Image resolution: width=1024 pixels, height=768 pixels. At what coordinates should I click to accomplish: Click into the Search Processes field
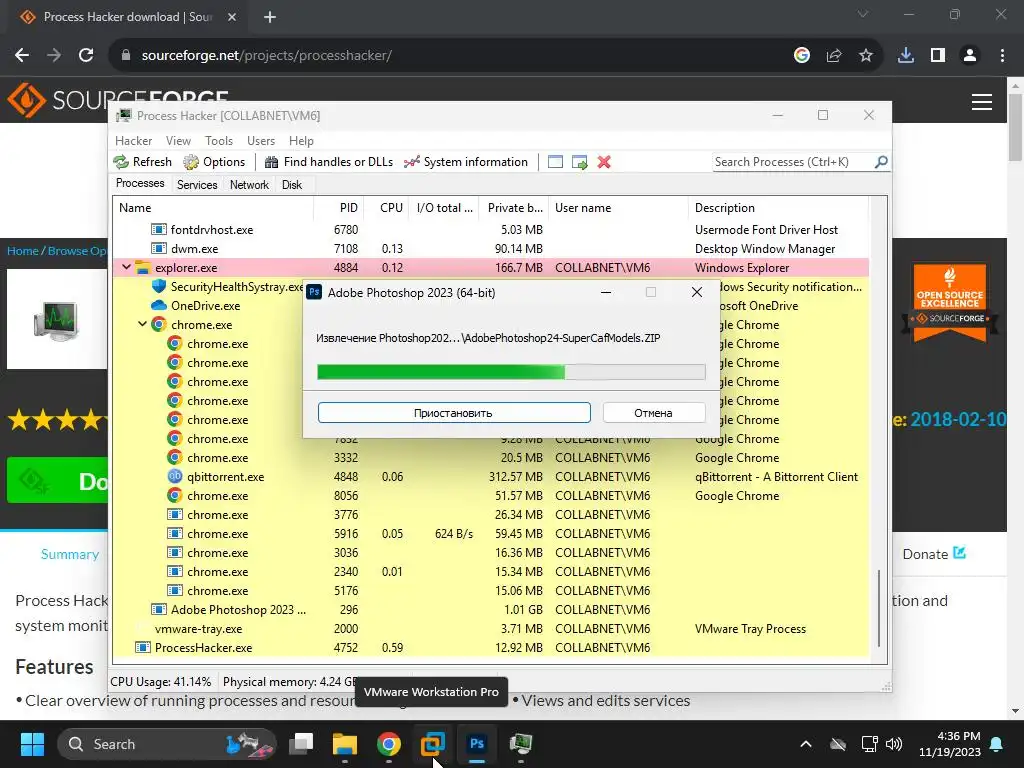tap(793, 162)
